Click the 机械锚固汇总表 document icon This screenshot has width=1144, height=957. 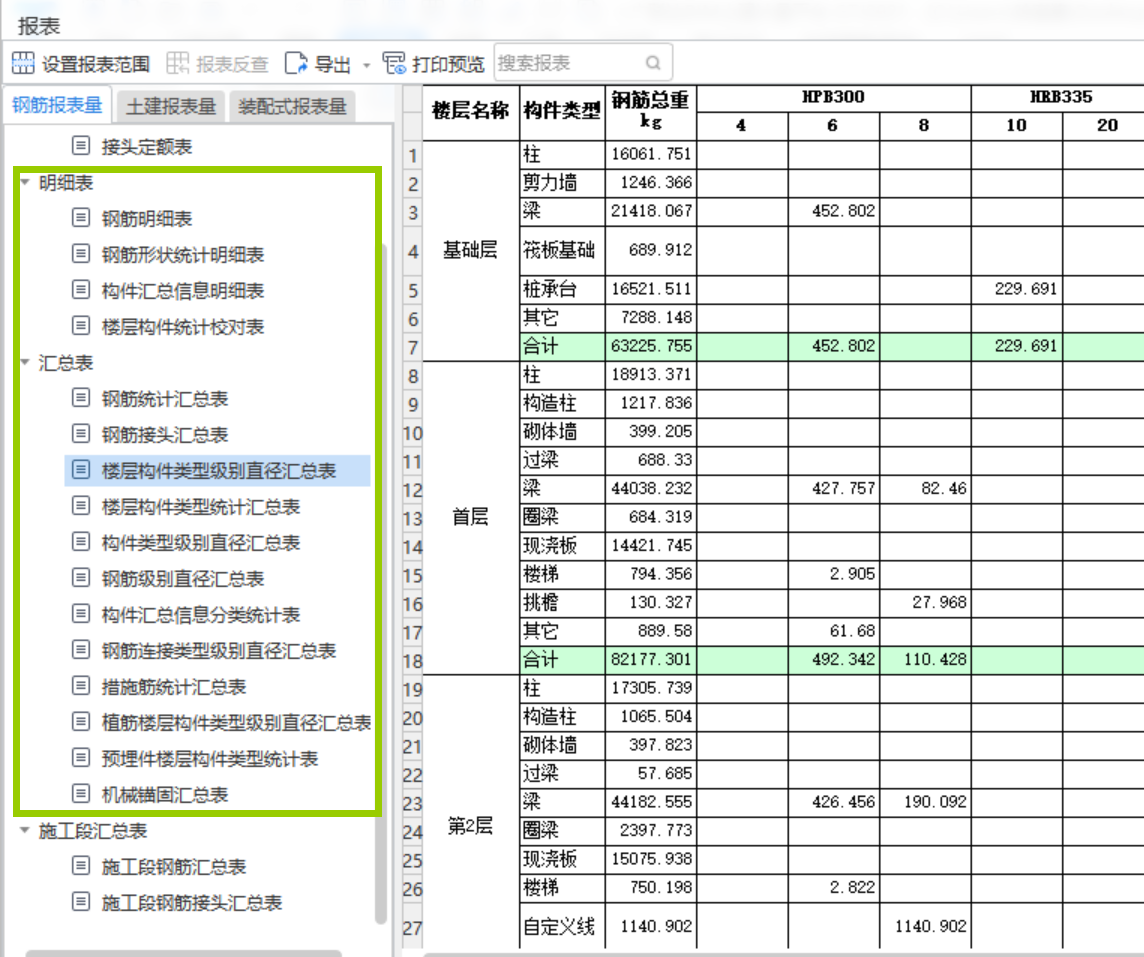point(81,794)
